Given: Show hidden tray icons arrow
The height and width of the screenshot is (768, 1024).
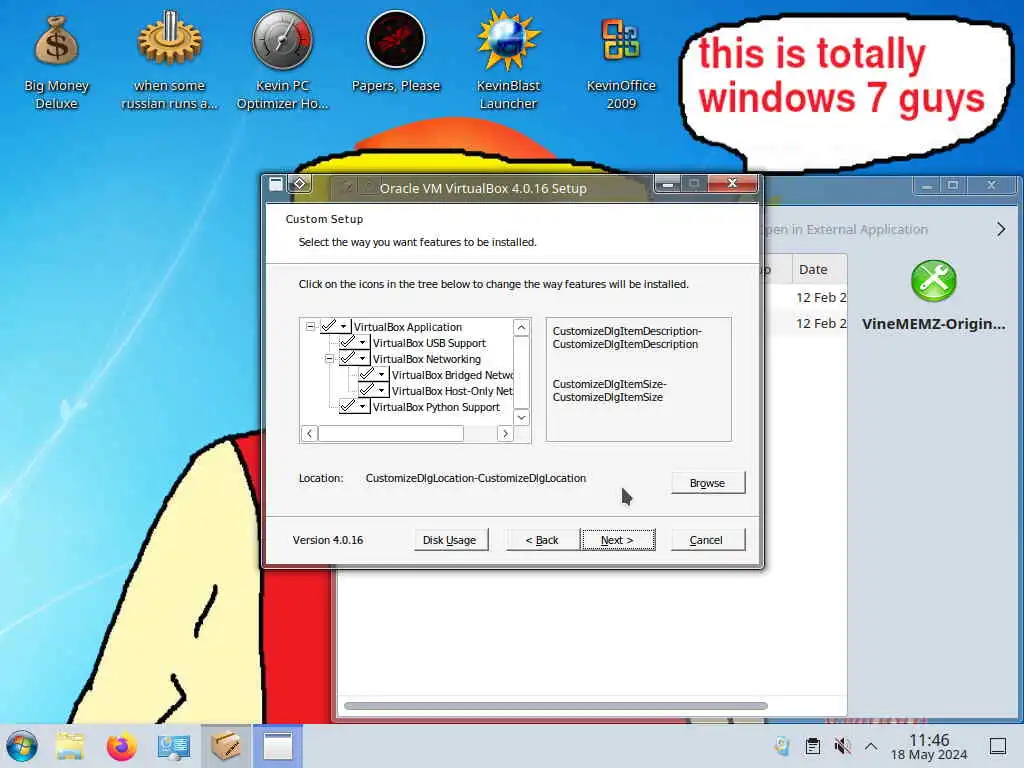Looking at the screenshot, I should point(871,746).
